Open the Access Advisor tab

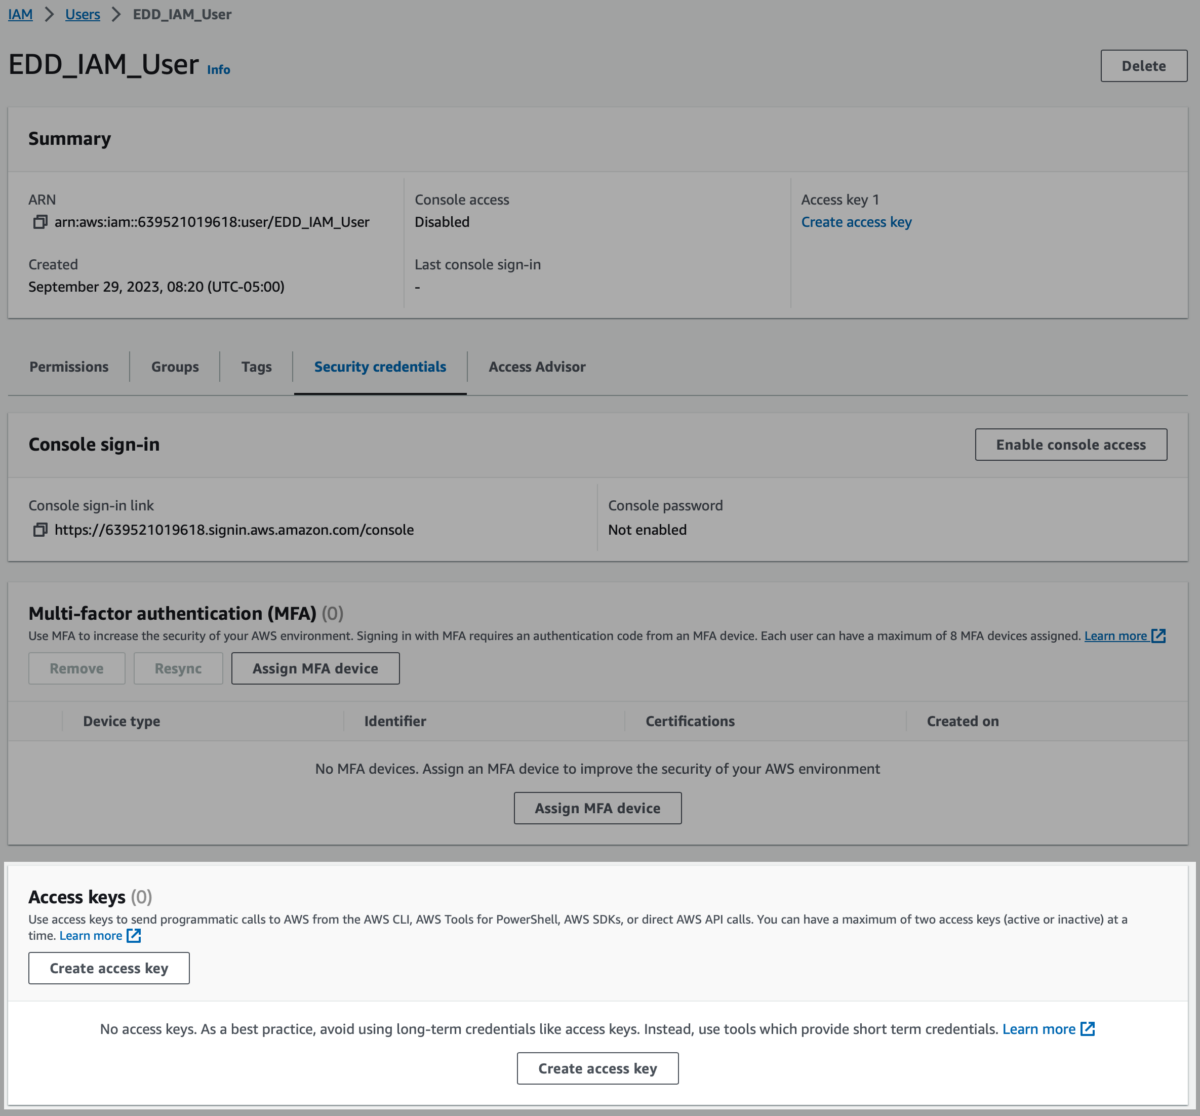click(537, 367)
